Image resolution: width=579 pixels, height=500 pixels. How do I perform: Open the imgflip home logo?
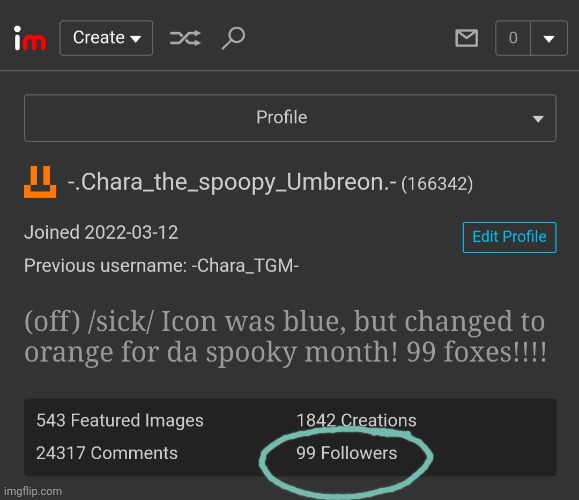click(x=30, y=38)
